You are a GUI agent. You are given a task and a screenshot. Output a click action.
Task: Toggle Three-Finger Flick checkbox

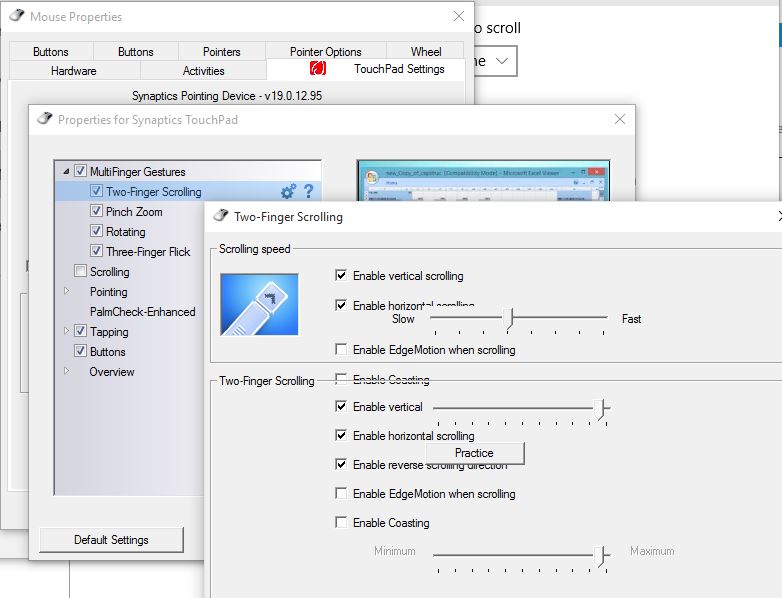(96, 251)
